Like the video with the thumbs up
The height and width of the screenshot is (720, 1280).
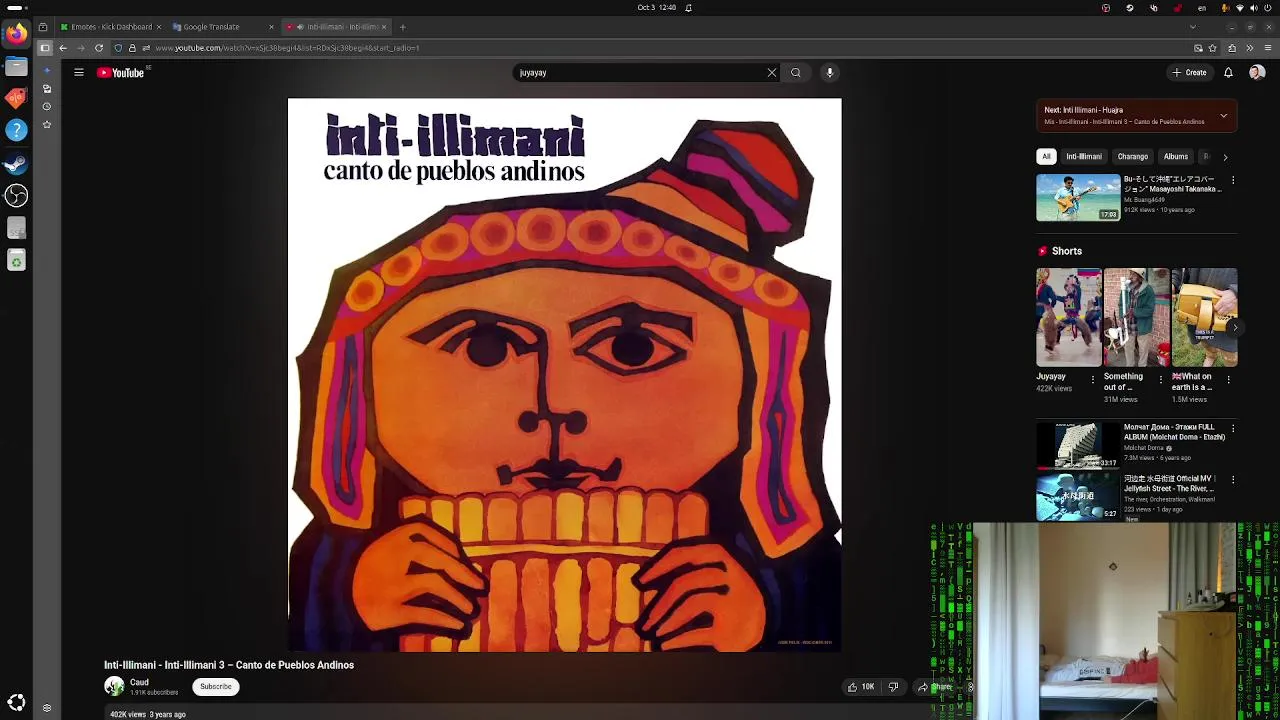[x=860, y=687]
